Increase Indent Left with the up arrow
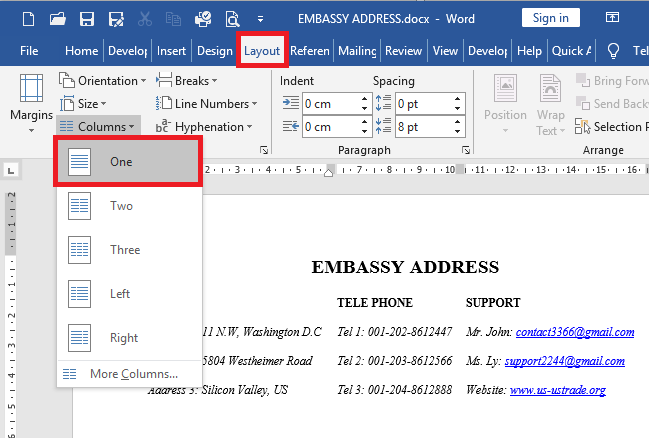The image size is (649, 438). point(364,99)
